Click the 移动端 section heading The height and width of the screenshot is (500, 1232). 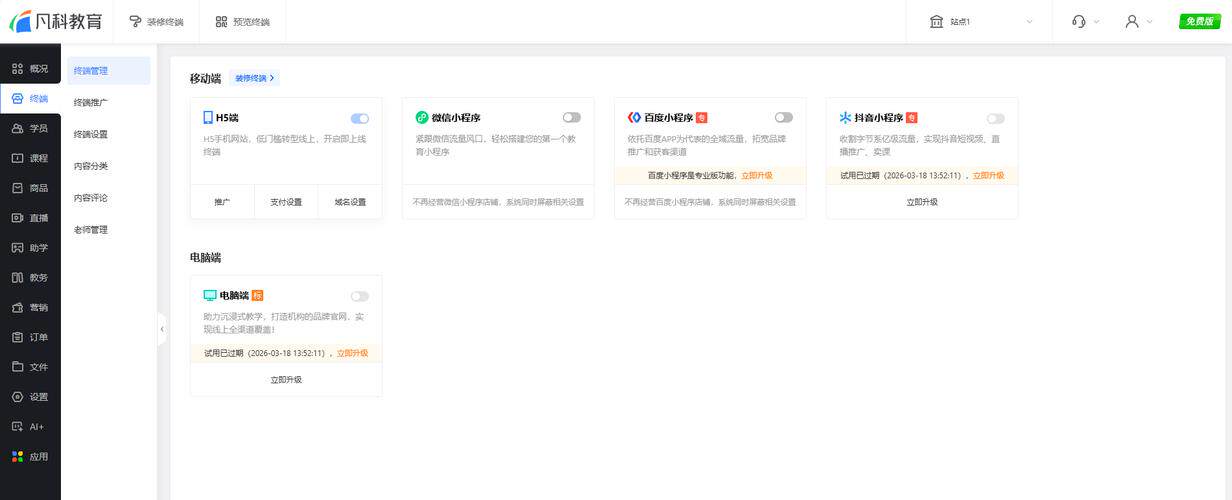[205, 78]
